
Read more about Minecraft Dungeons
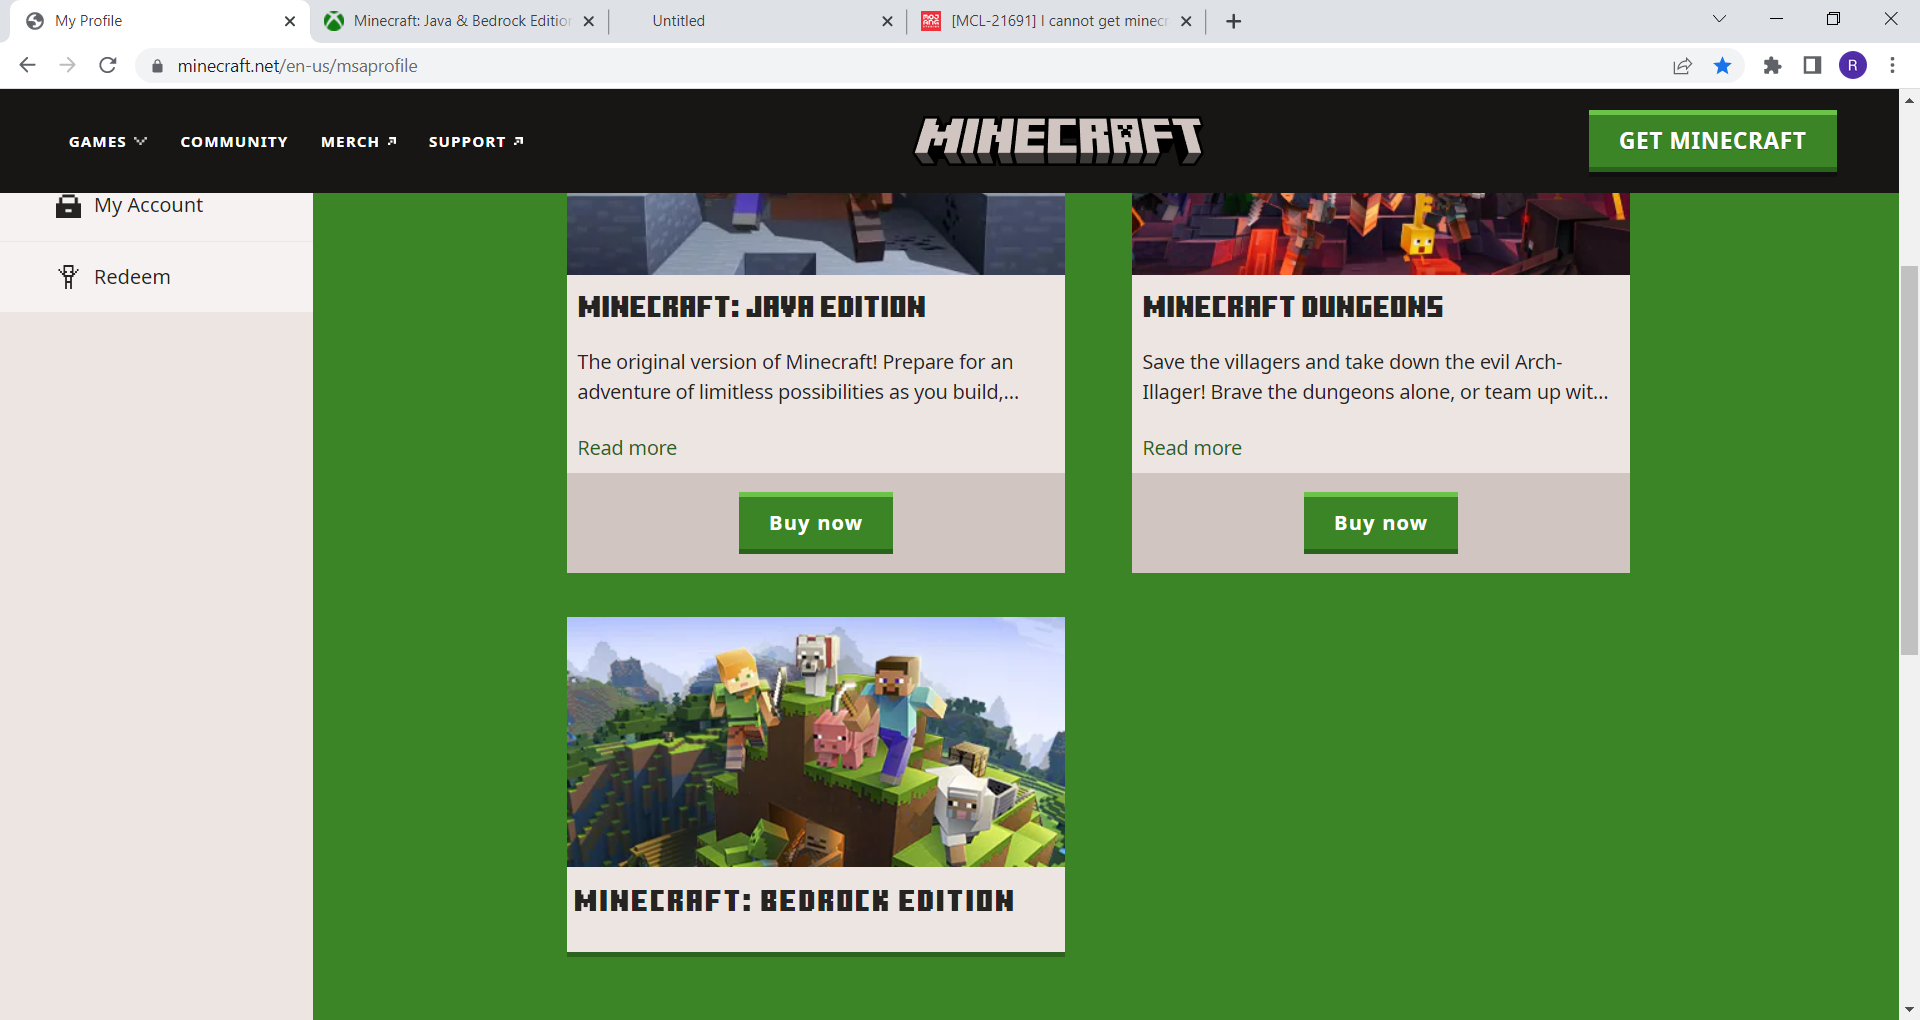(1192, 448)
